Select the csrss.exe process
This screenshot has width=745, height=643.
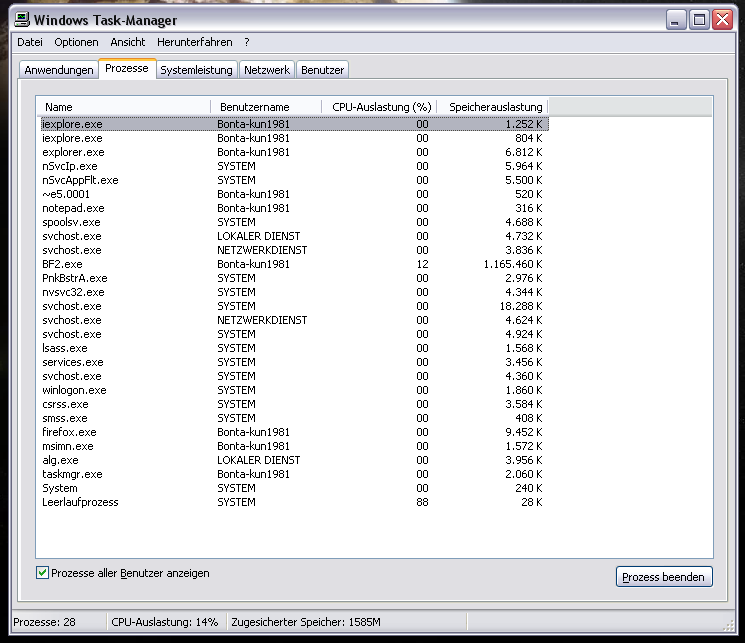pyautogui.click(x=295, y=404)
